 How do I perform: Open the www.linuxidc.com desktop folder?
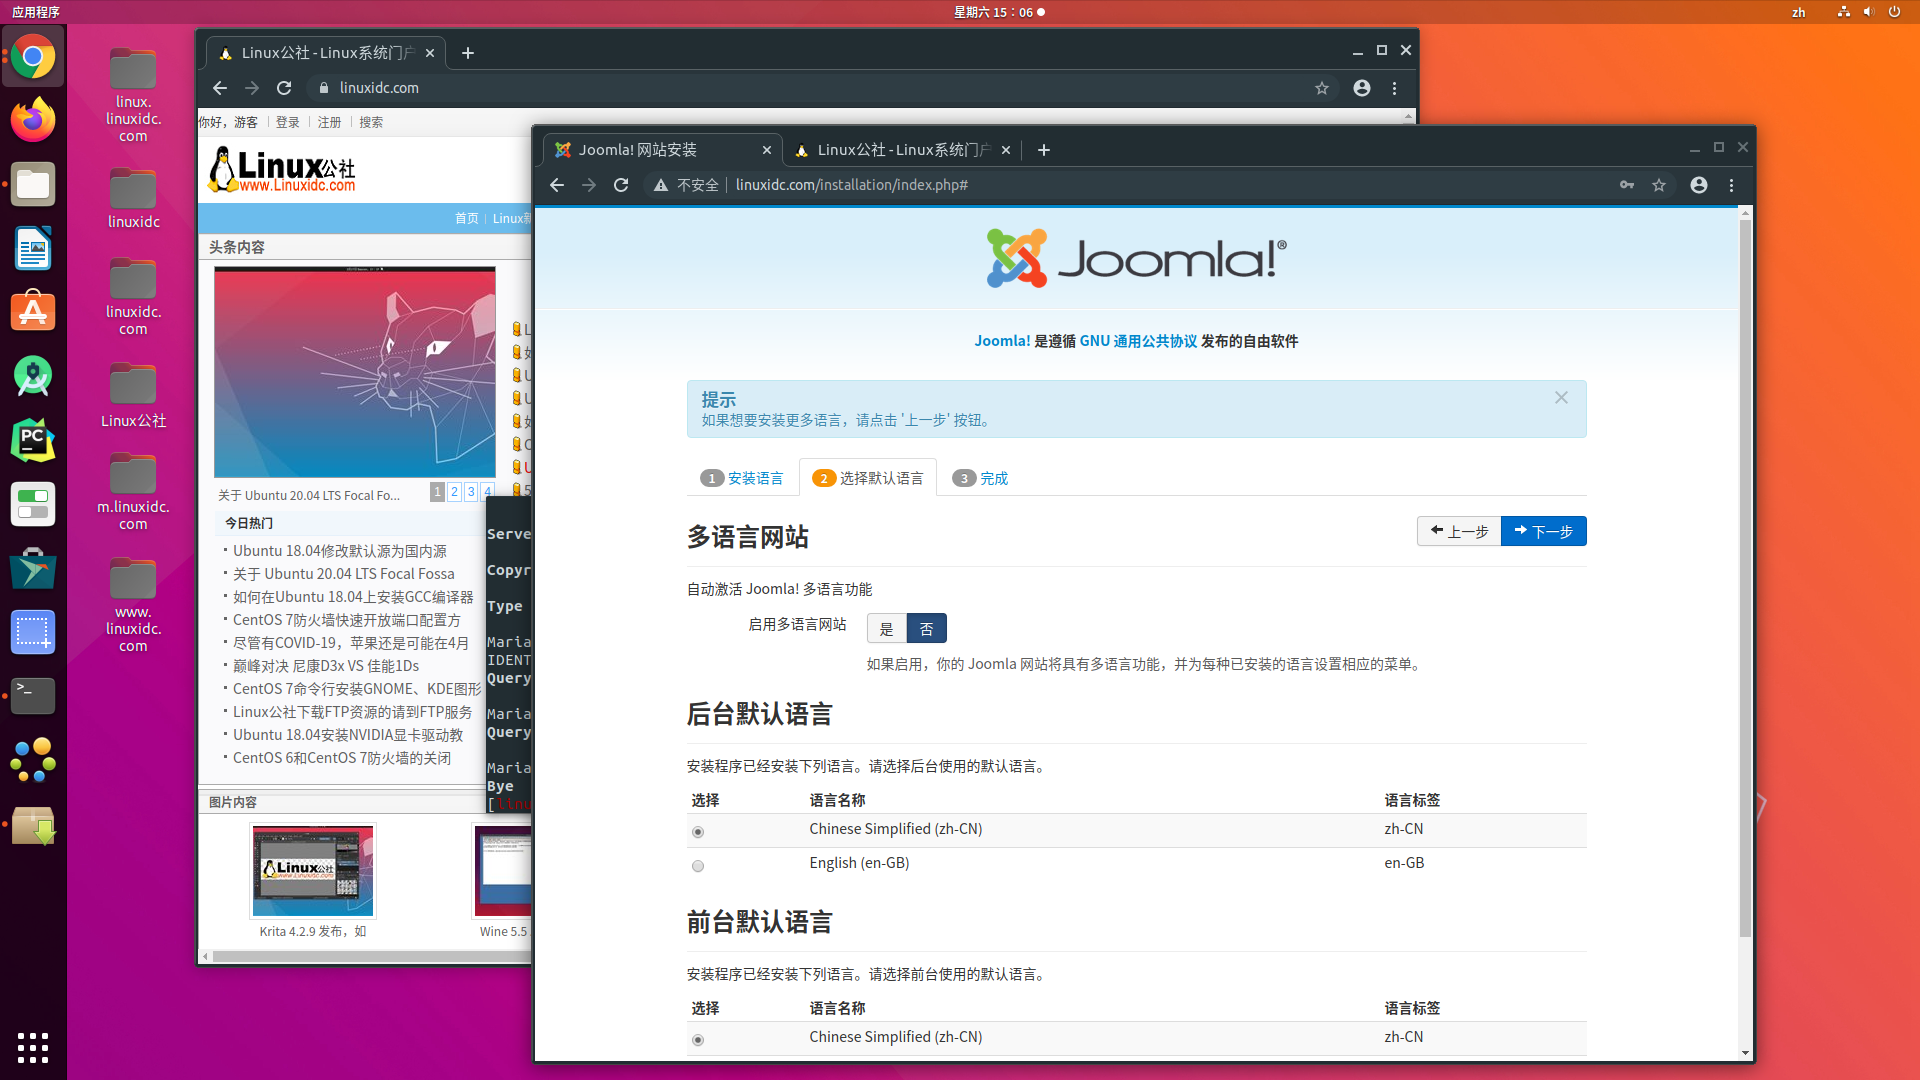point(133,605)
